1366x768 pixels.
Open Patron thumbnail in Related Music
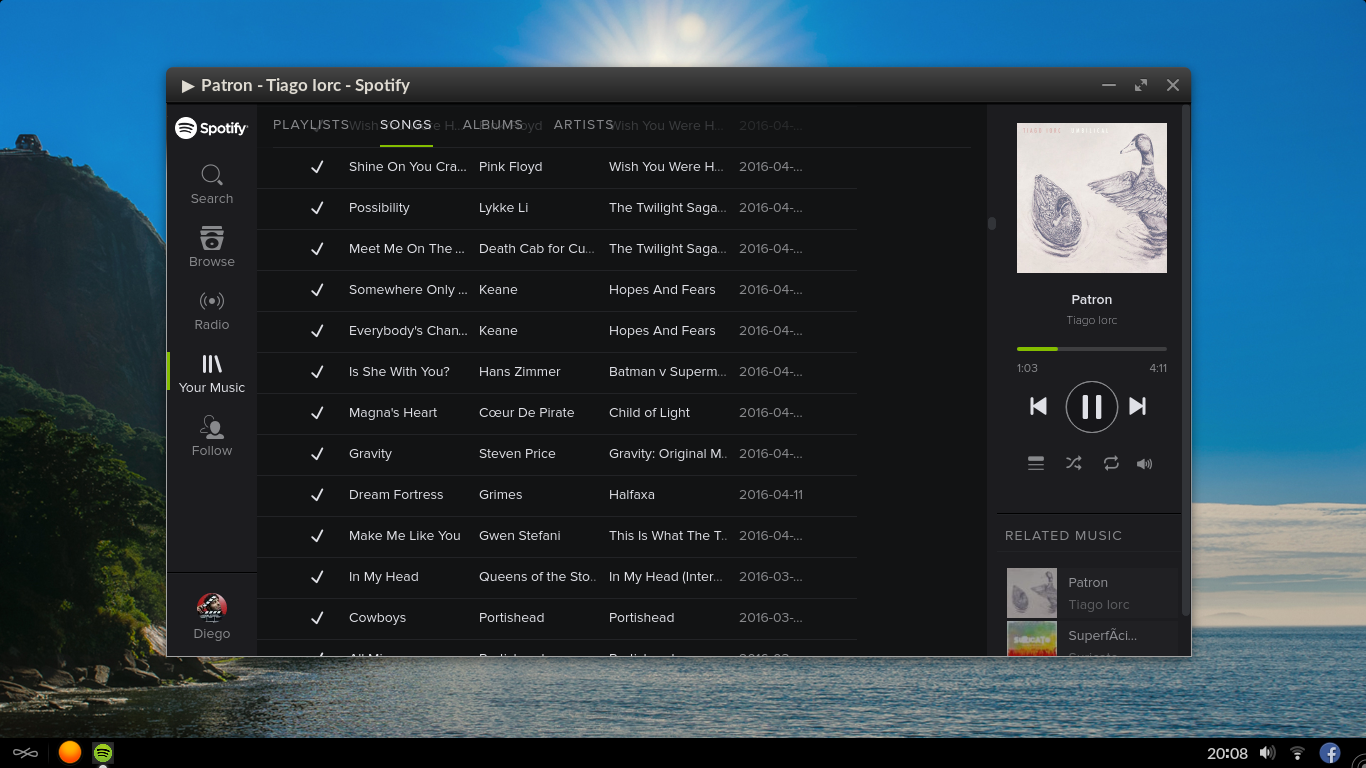coord(1032,593)
